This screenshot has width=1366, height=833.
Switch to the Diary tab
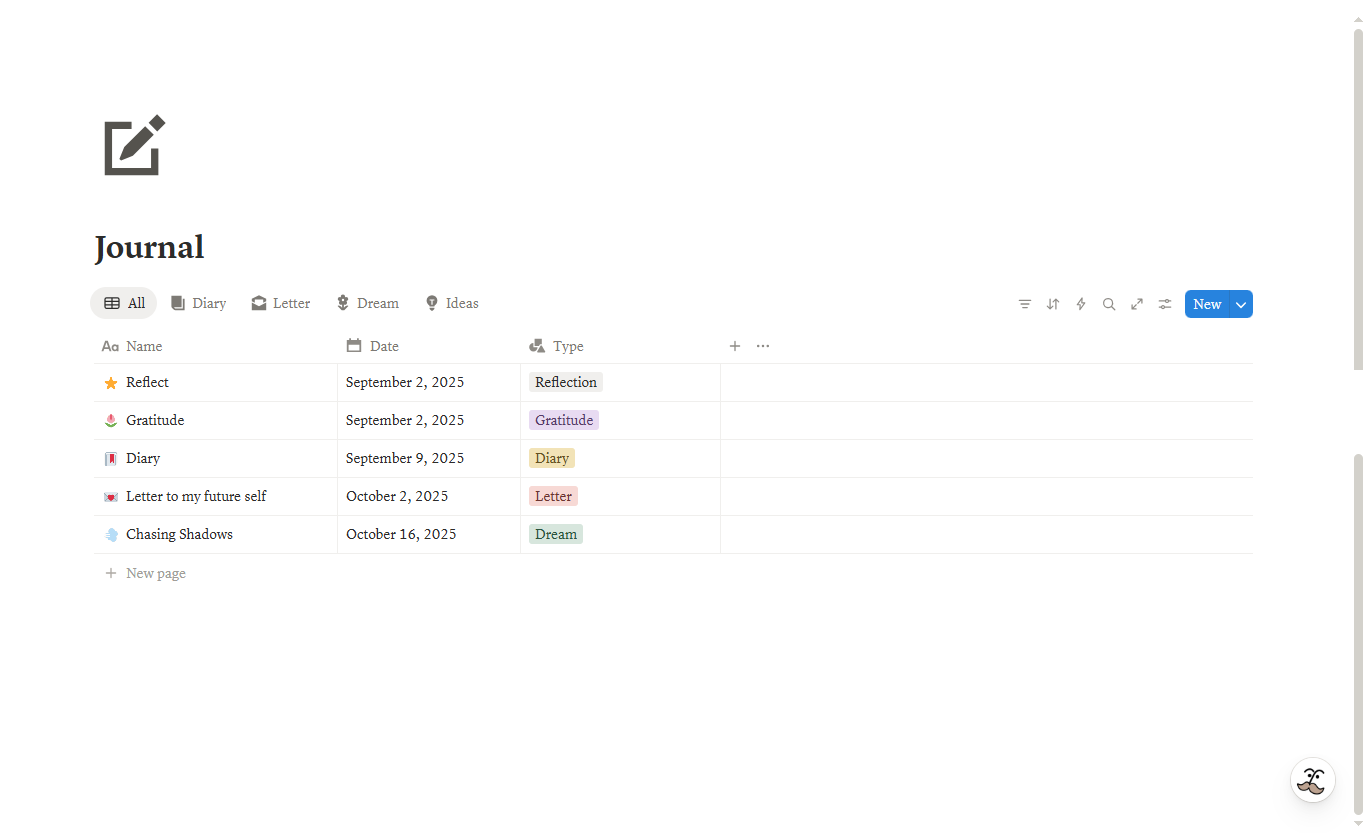199,303
